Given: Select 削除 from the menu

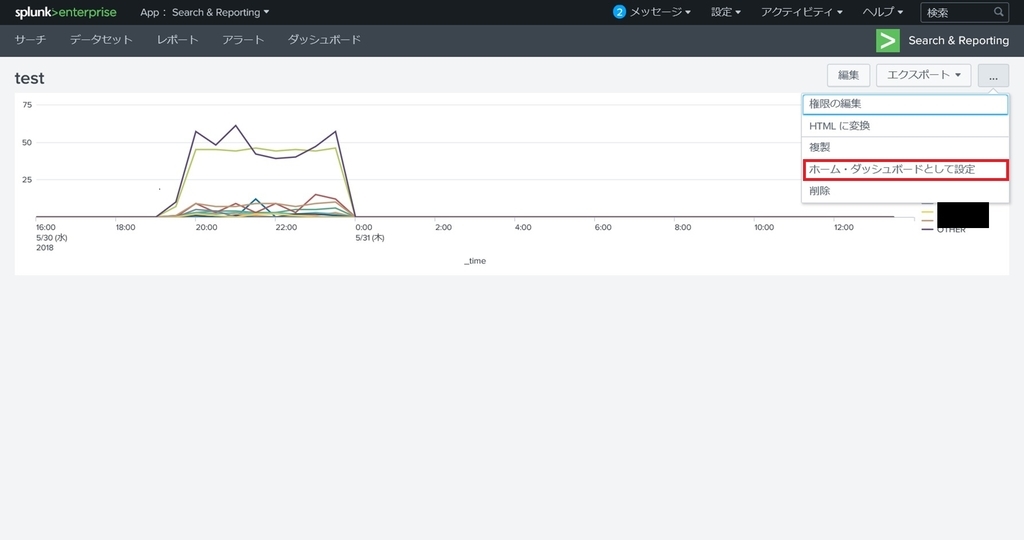Looking at the screenshot, I should 905,191.
